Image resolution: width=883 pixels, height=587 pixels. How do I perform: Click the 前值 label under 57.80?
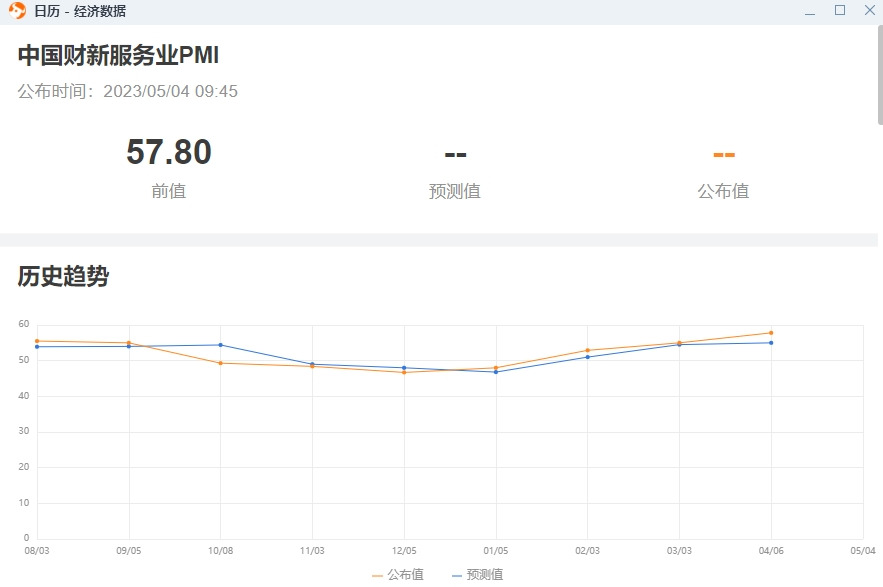[x=168, y=191]
